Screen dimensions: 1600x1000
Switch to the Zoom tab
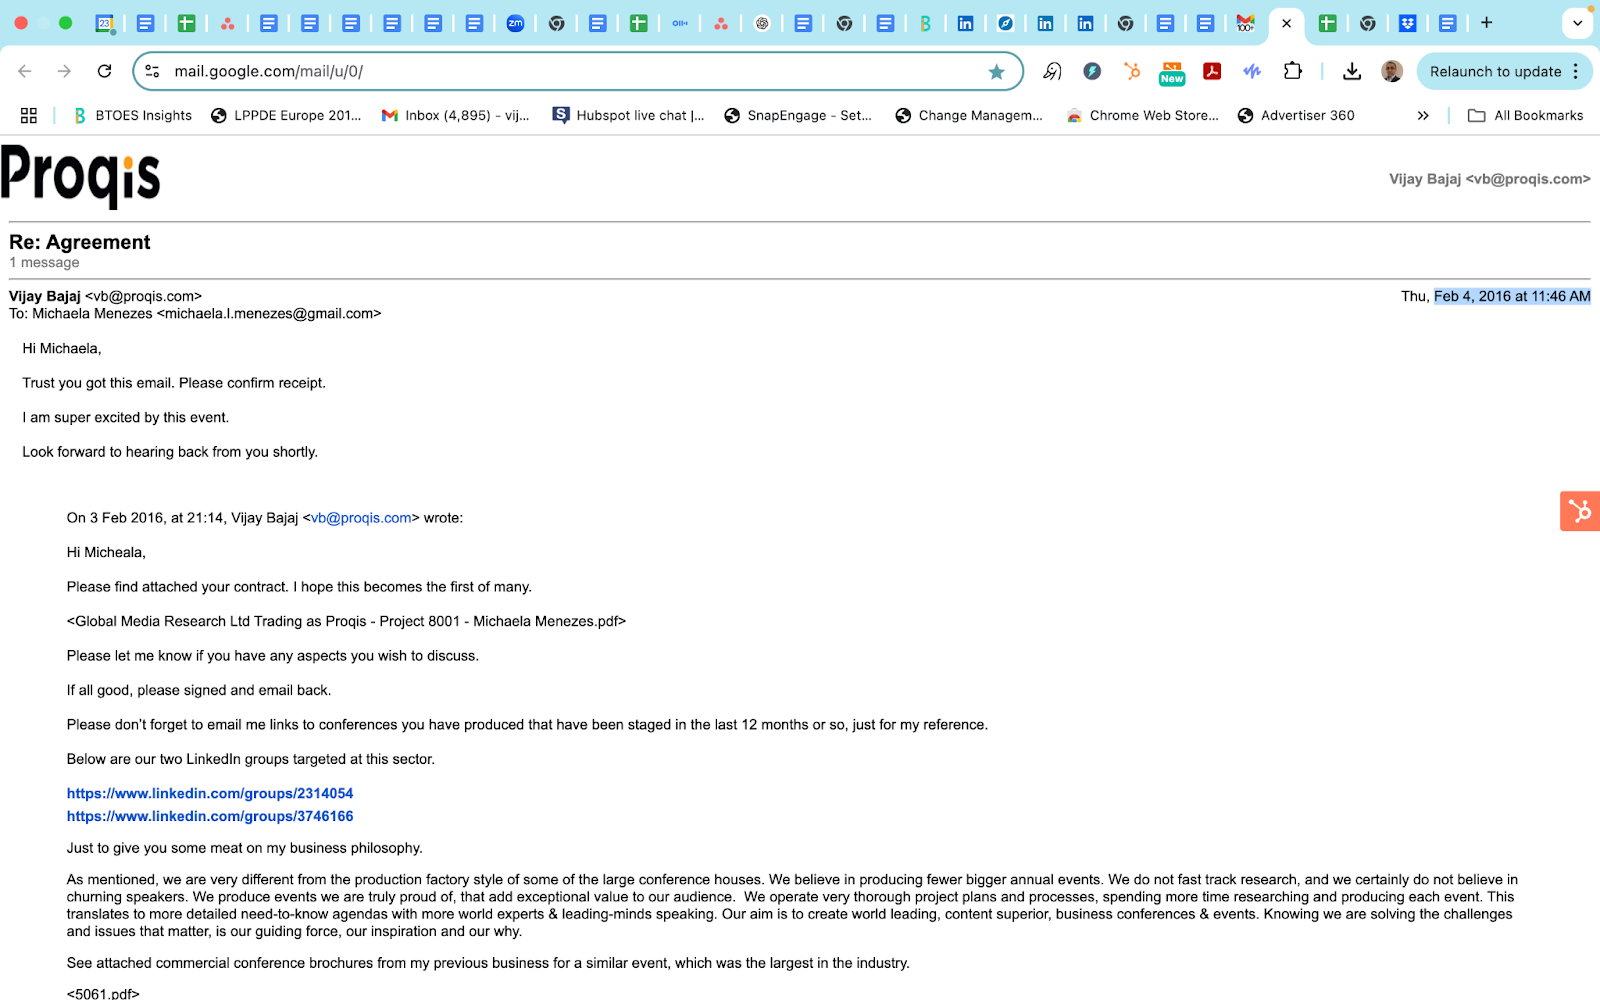pyautogui.click(x=515, y=23)
